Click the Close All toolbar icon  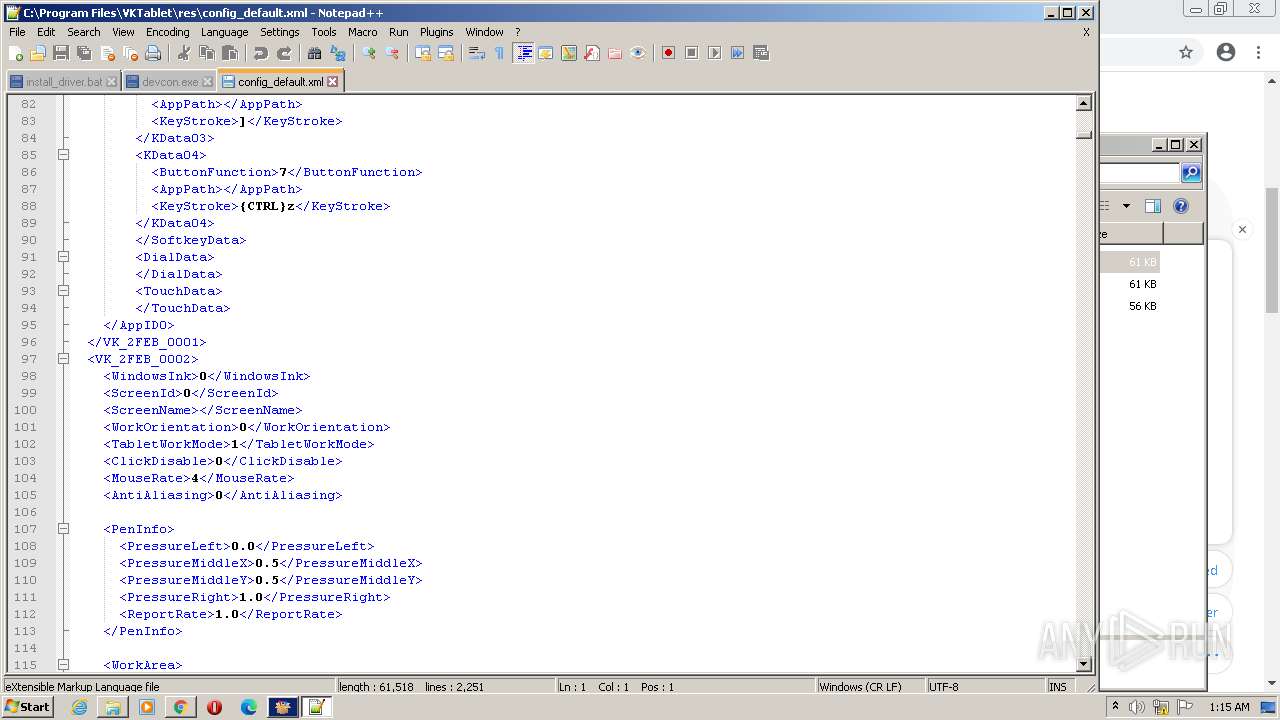(130, 53)
